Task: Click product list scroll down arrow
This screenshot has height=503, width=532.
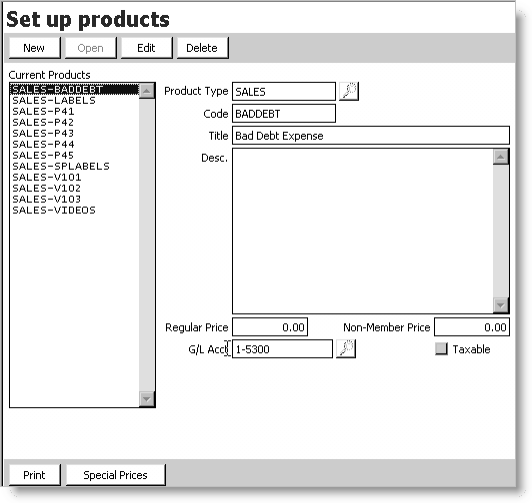Action: (x=147, y=399)
